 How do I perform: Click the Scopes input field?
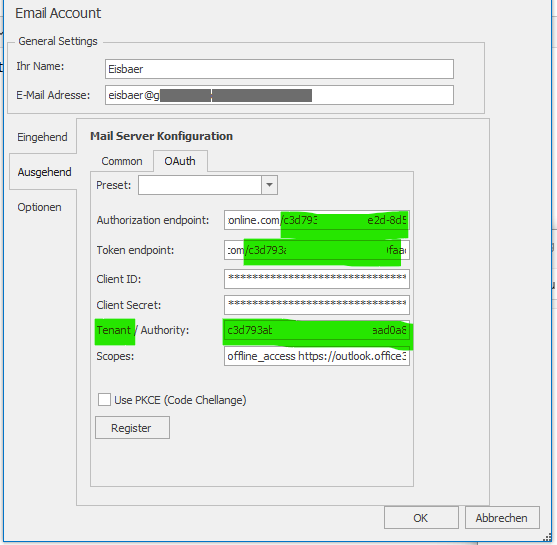pos(317,356)
